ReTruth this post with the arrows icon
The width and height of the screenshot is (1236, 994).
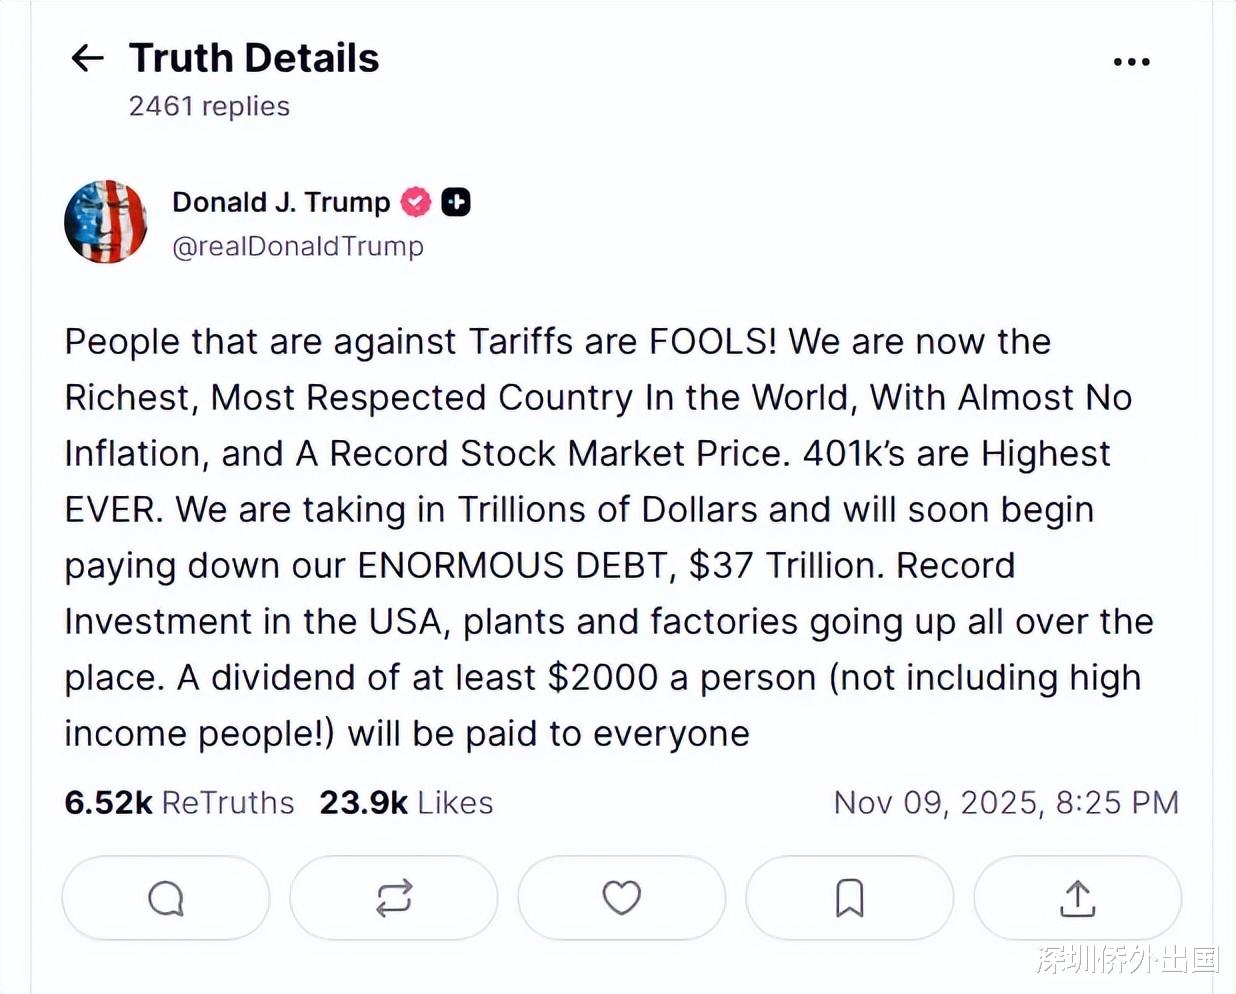click(394, 898)
